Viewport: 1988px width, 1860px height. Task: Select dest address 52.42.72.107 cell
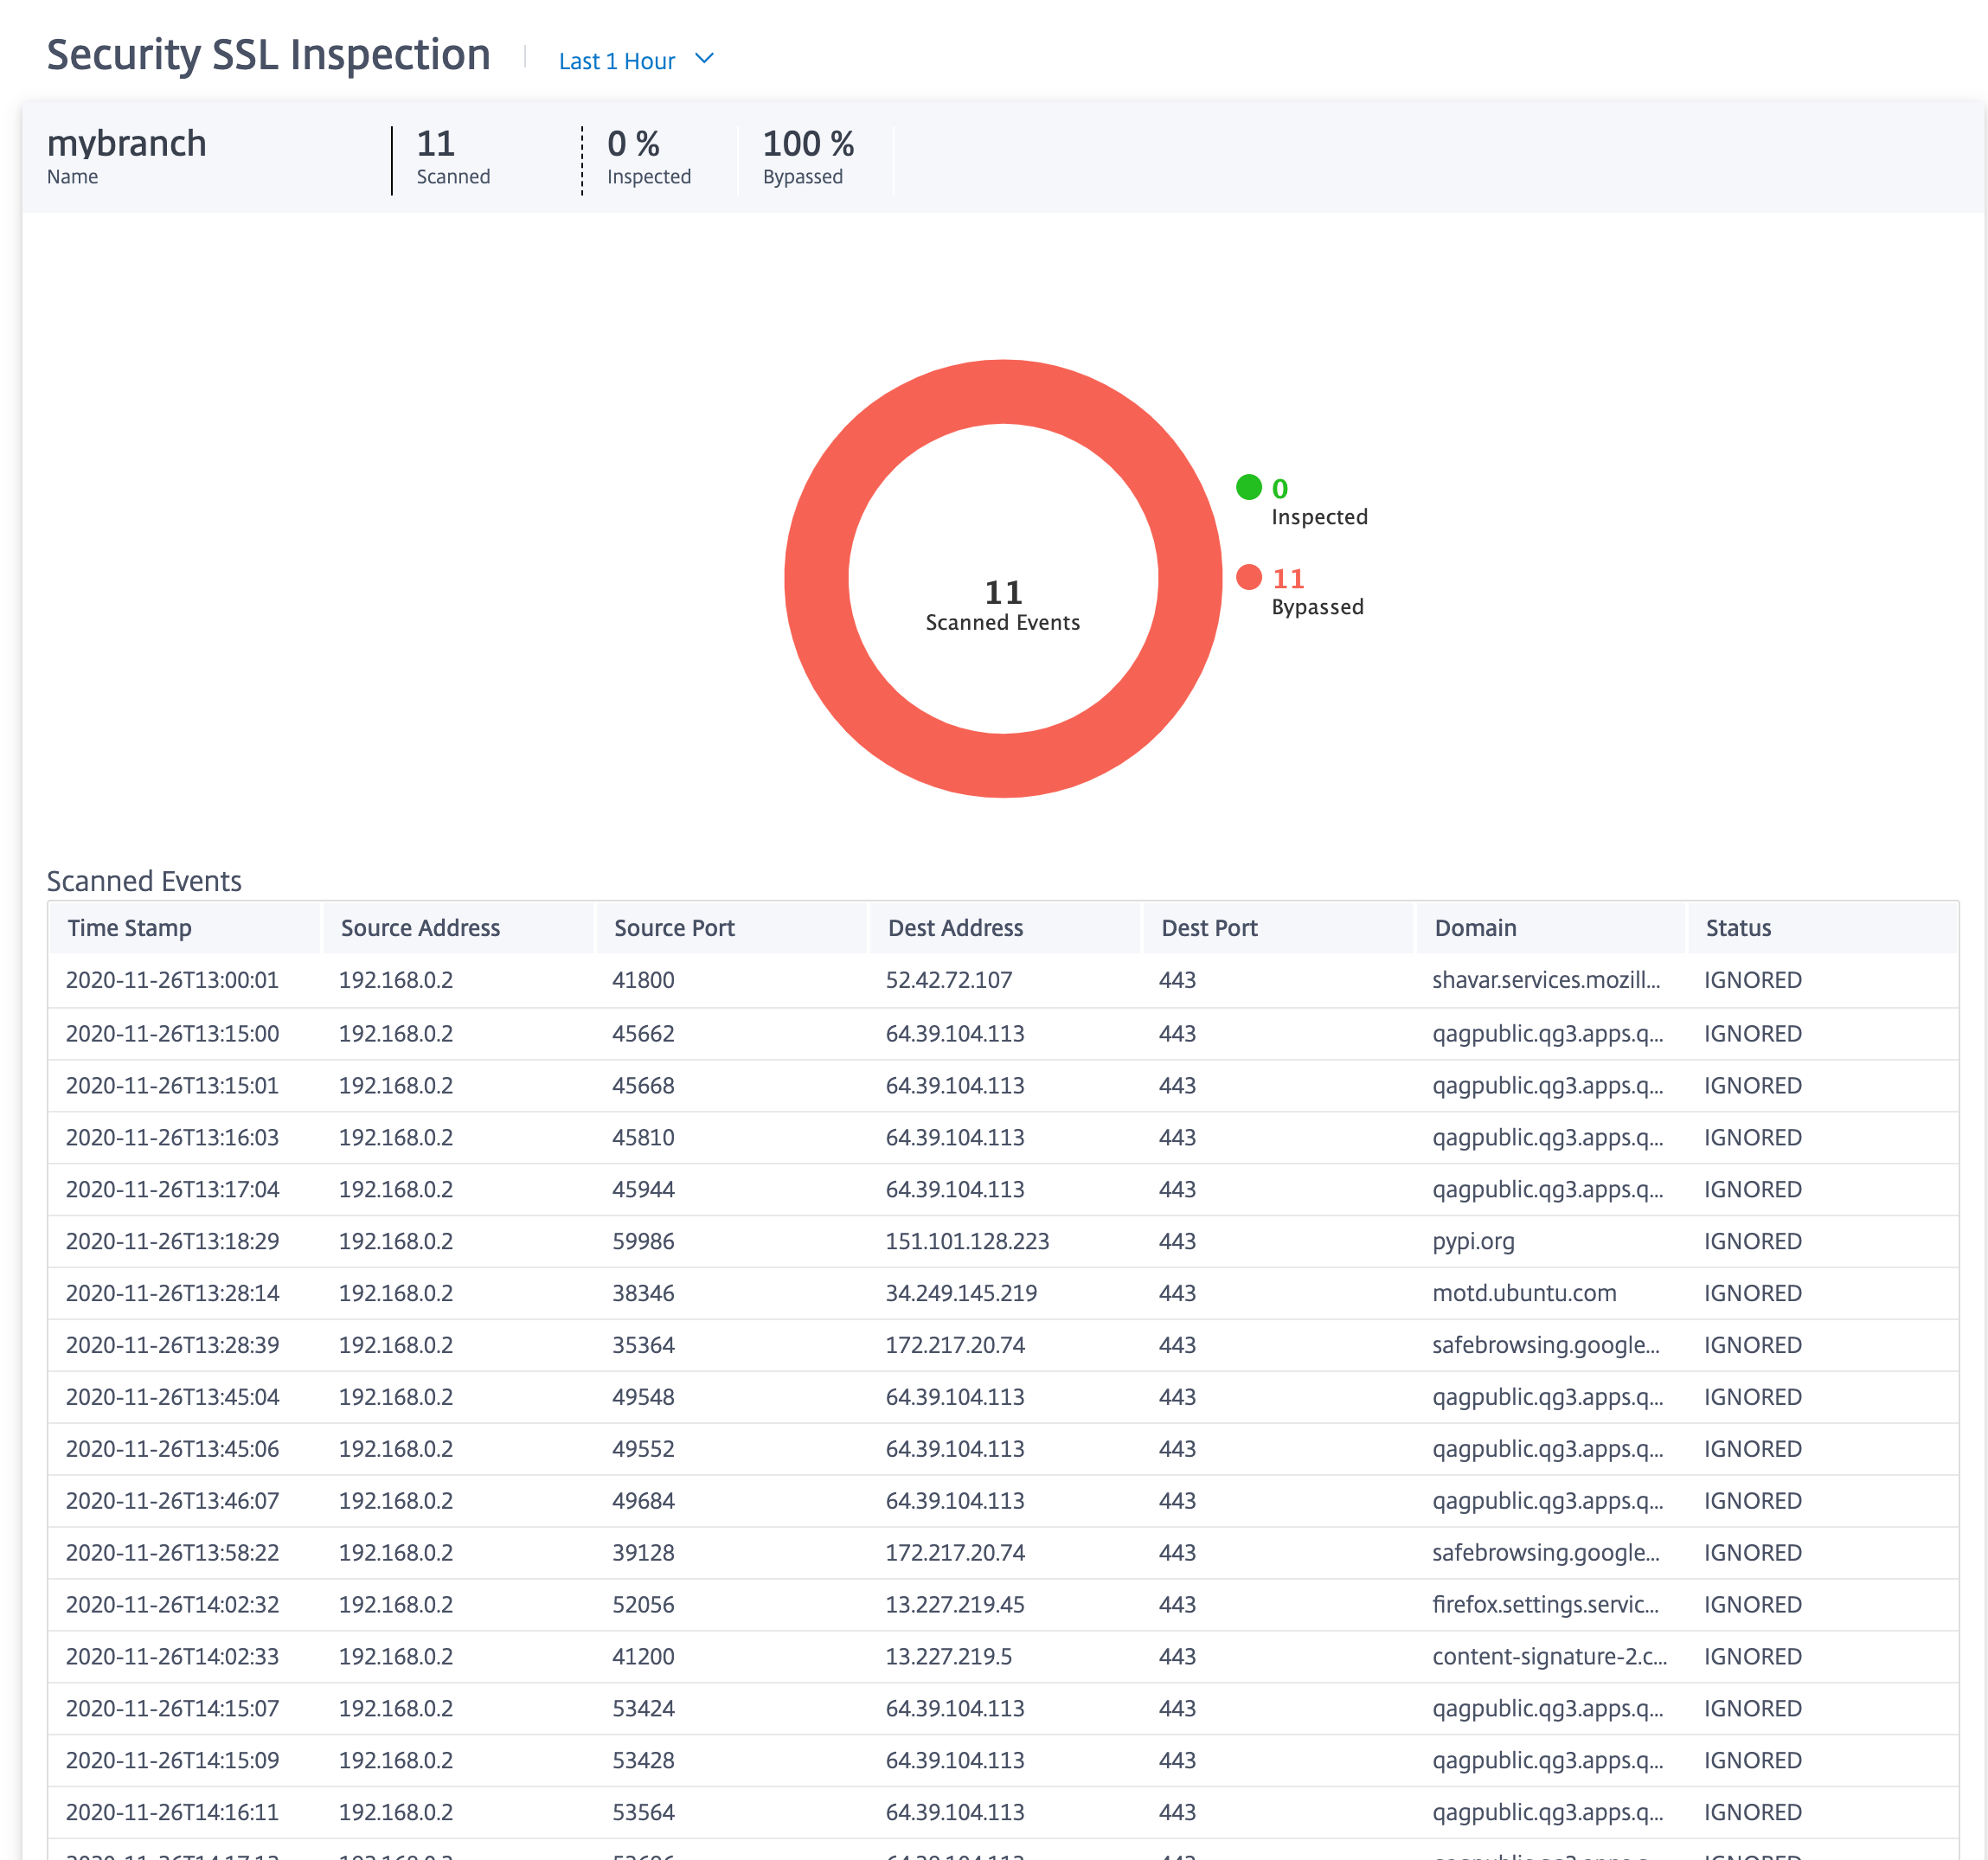pos(949,980)
